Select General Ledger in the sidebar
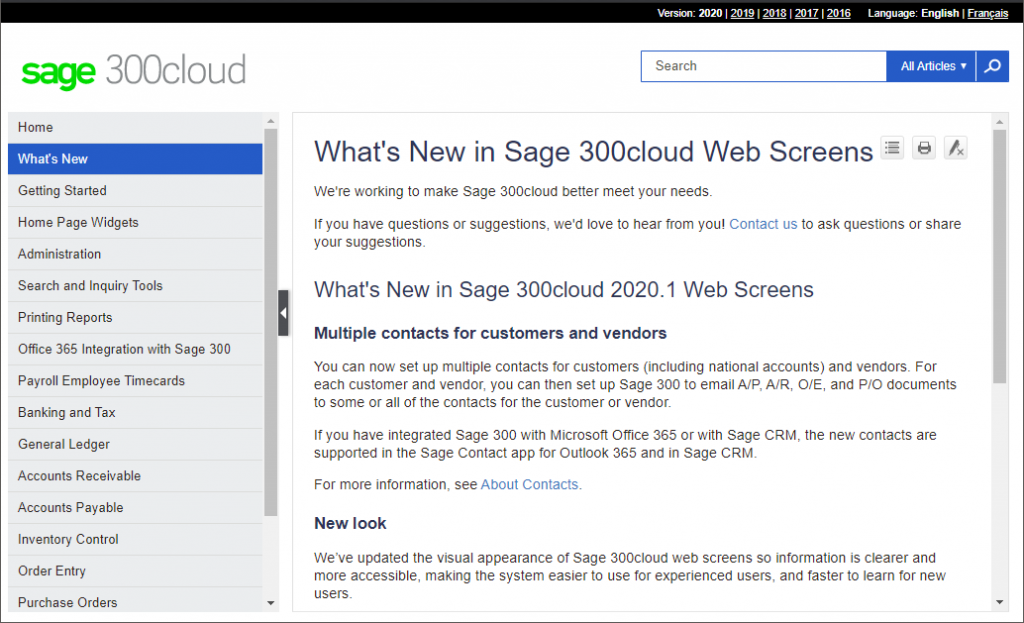Screen dimensions: 1024x623 point(135,444)
